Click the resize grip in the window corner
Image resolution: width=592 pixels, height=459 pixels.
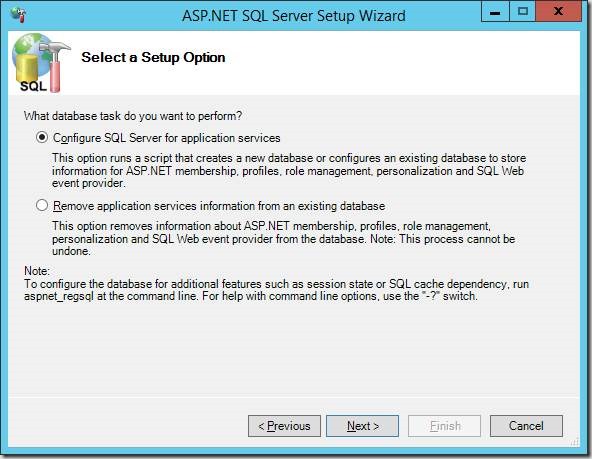pos(575,442)
